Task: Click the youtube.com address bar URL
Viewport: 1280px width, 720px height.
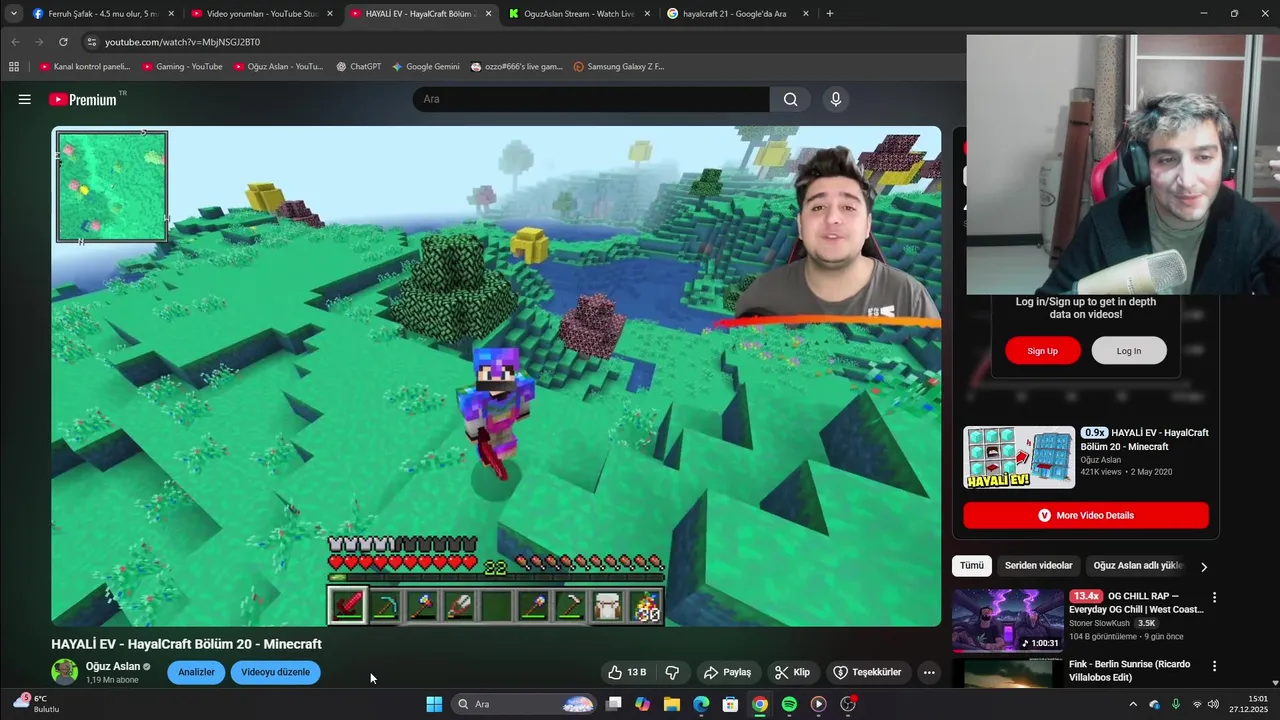Action: (183, 42)
